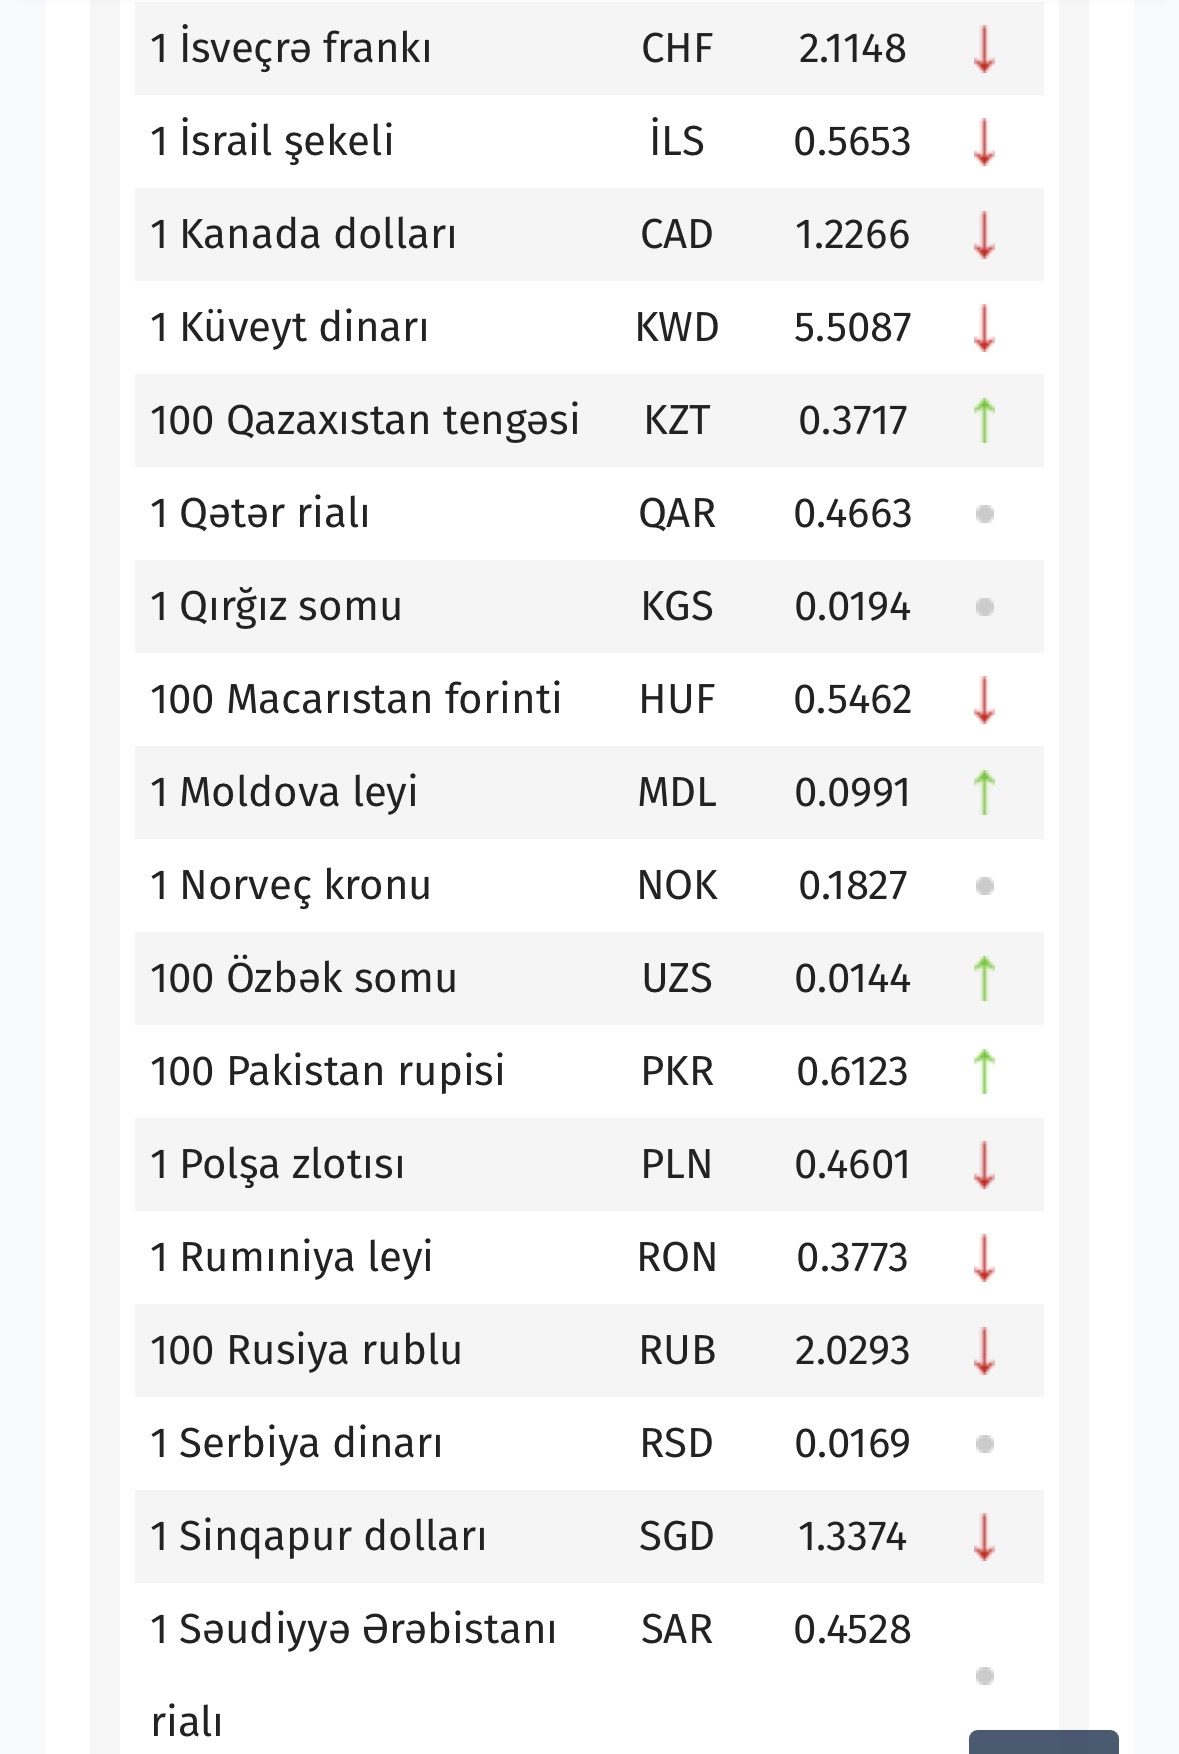Select the 1 Kanada dolları row
This screenshot has height=1754, width=1179.
(x=589, y=234)
